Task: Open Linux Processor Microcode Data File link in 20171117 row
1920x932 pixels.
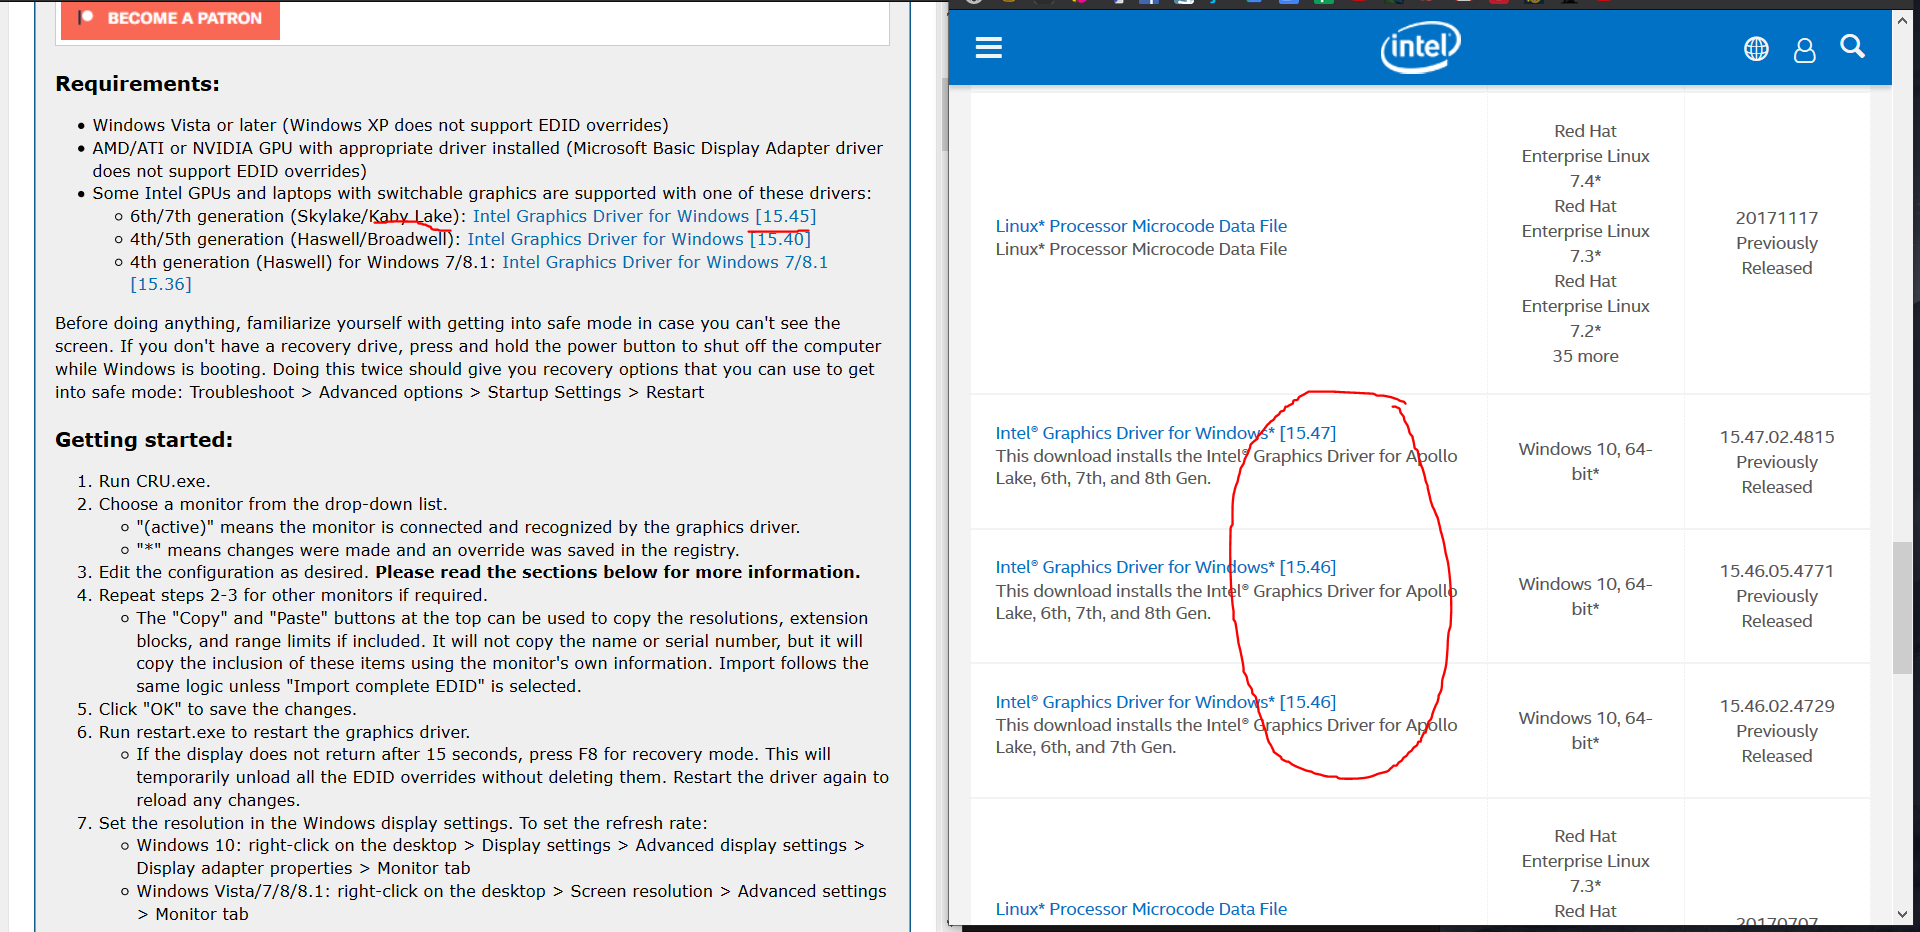Action: [1141, 226]
